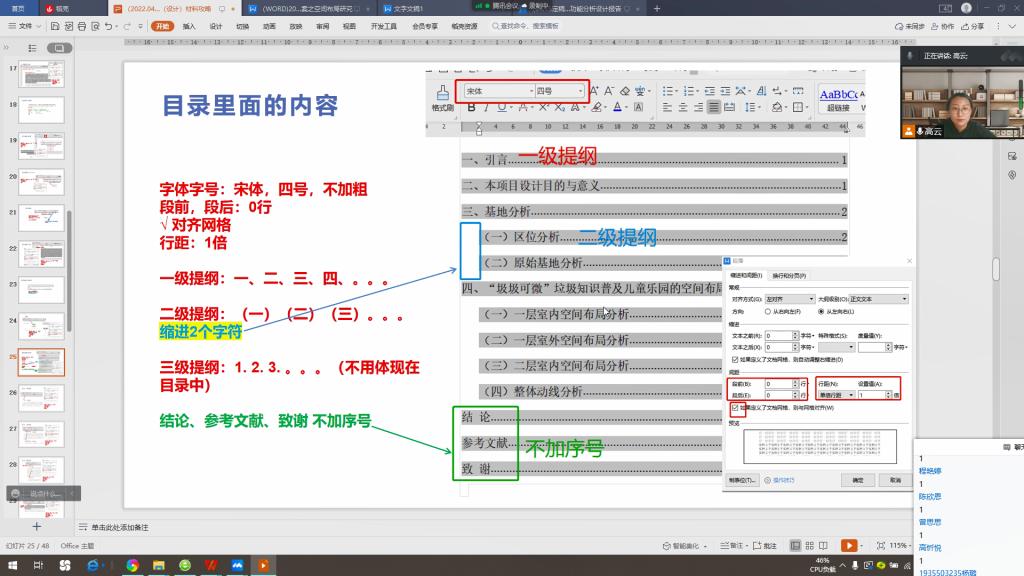Screen dimensions: 1024x576
Task: Select the 插入 Insert ribbon tab
Action: point(189,26)
